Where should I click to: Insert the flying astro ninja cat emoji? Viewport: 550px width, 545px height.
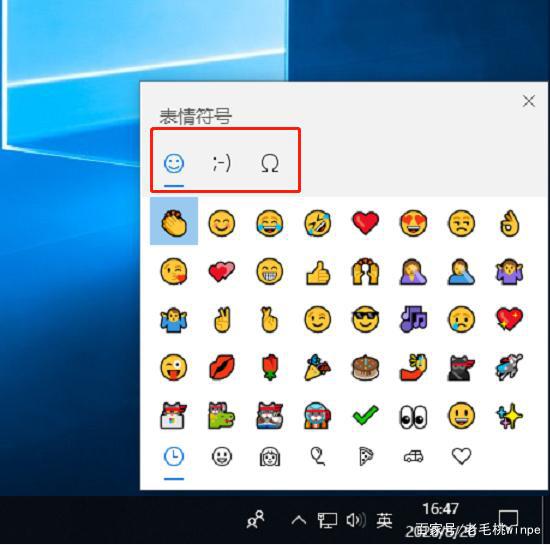[x=509, y=368]
